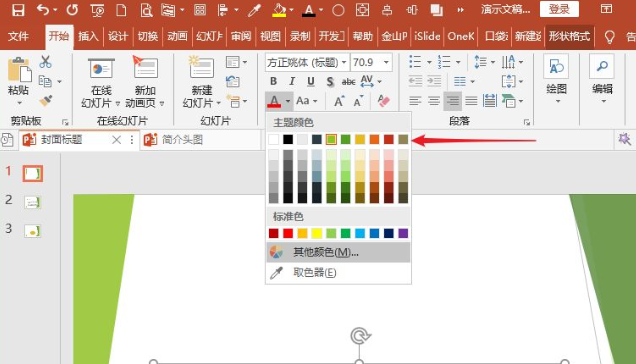Open the 文件 menu
636x364 pixels.
pos(18,37)
